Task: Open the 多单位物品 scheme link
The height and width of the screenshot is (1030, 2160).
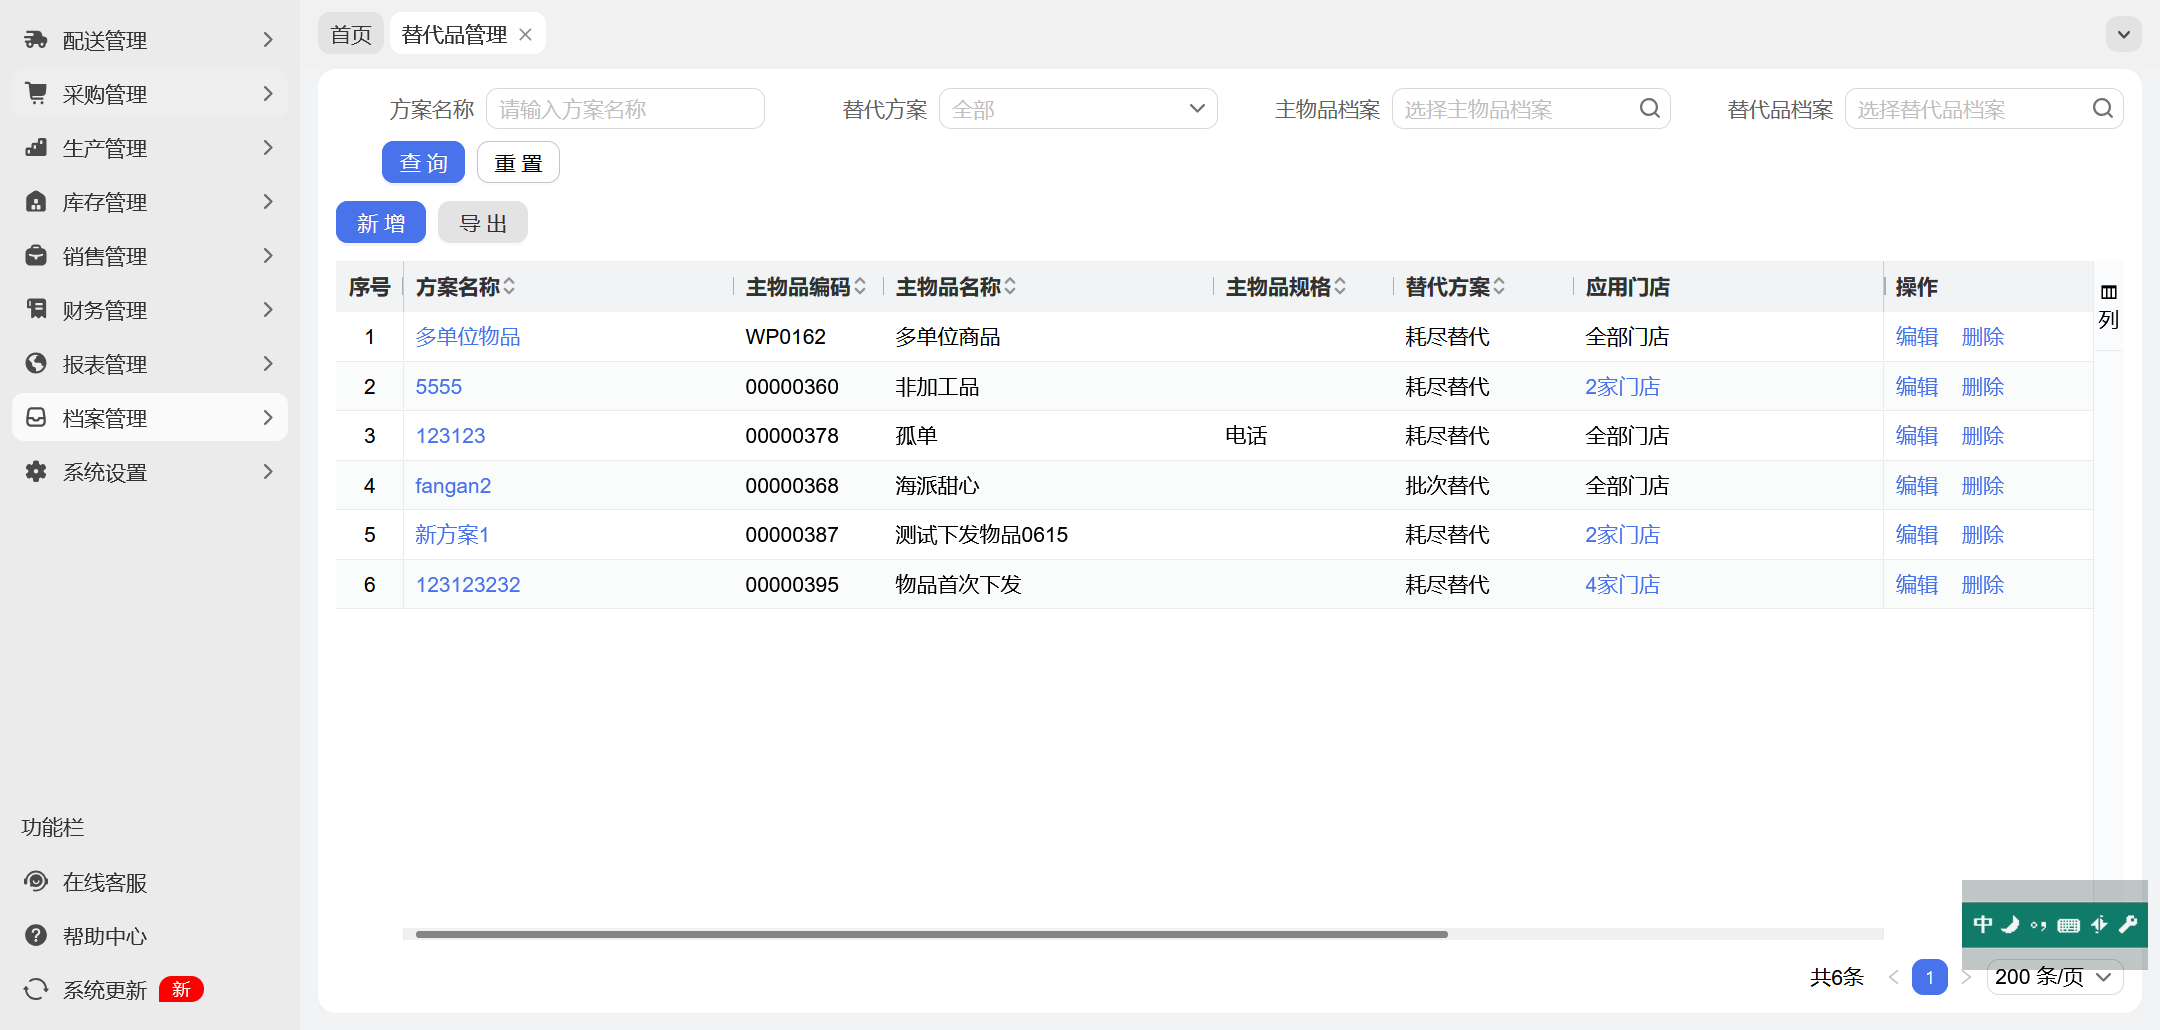Action: click(x=468, y=337)
